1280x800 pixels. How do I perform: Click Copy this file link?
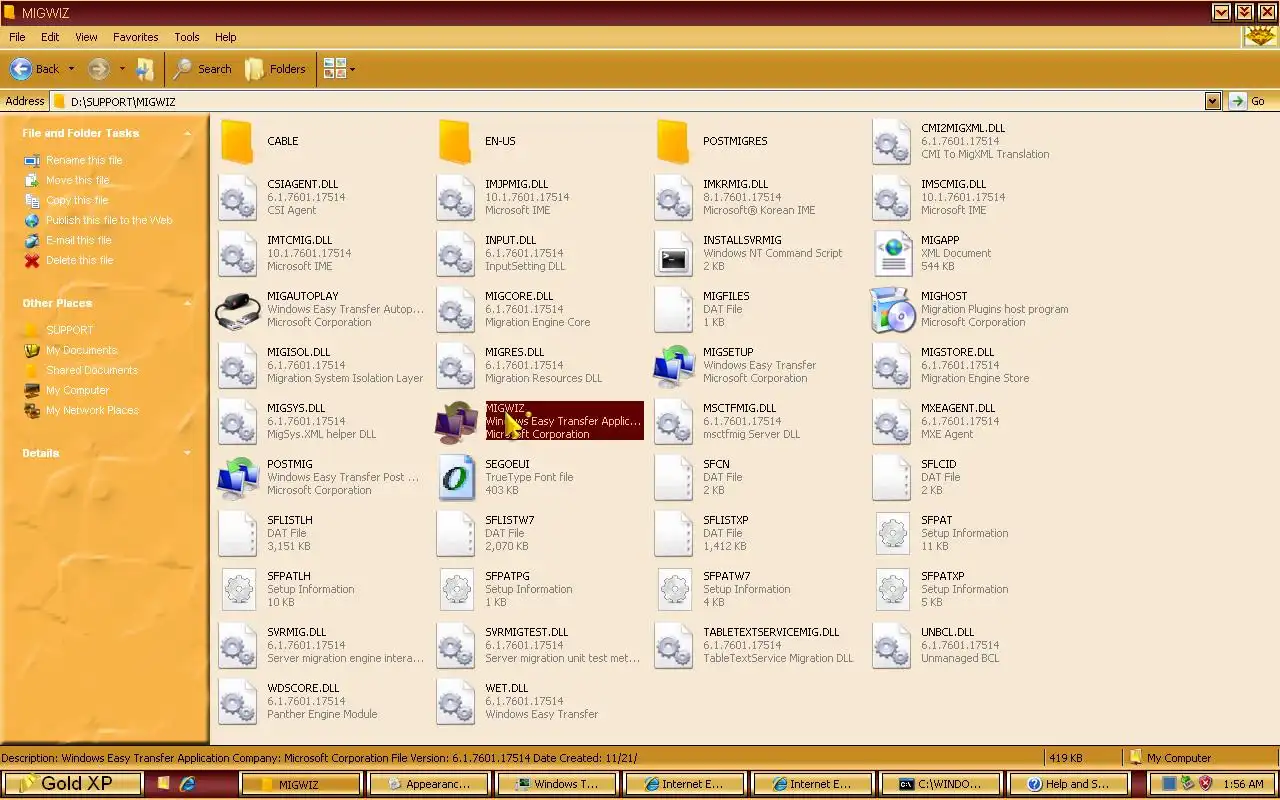tap(77, 200)
